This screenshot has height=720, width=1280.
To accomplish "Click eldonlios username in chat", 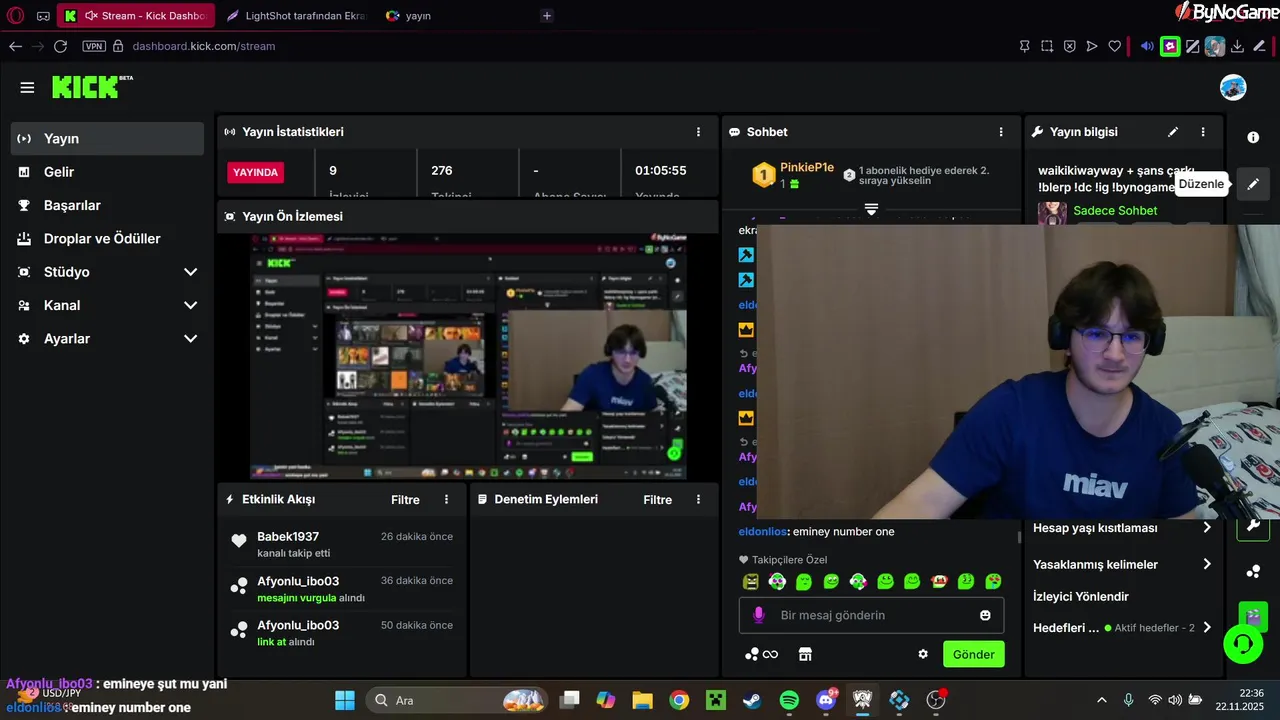I will click(762, 532).
